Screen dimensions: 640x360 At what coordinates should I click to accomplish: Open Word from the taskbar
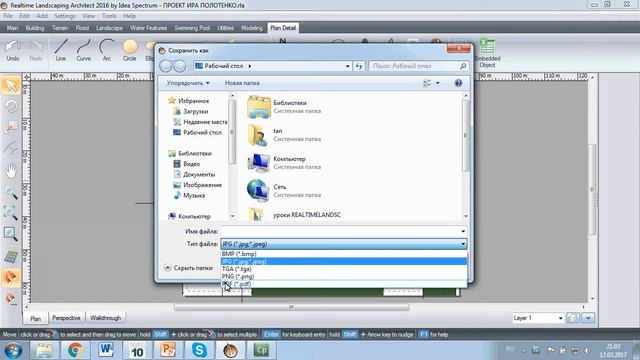click(106, 350)
